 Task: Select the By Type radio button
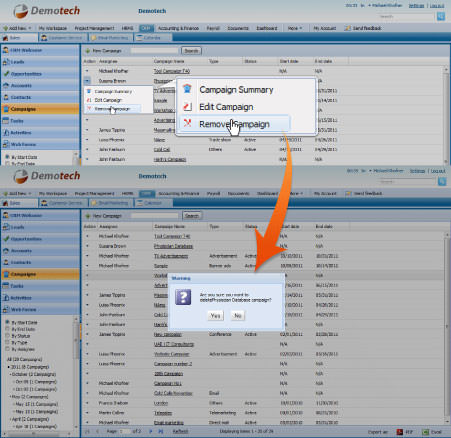[x=7, y=342]
